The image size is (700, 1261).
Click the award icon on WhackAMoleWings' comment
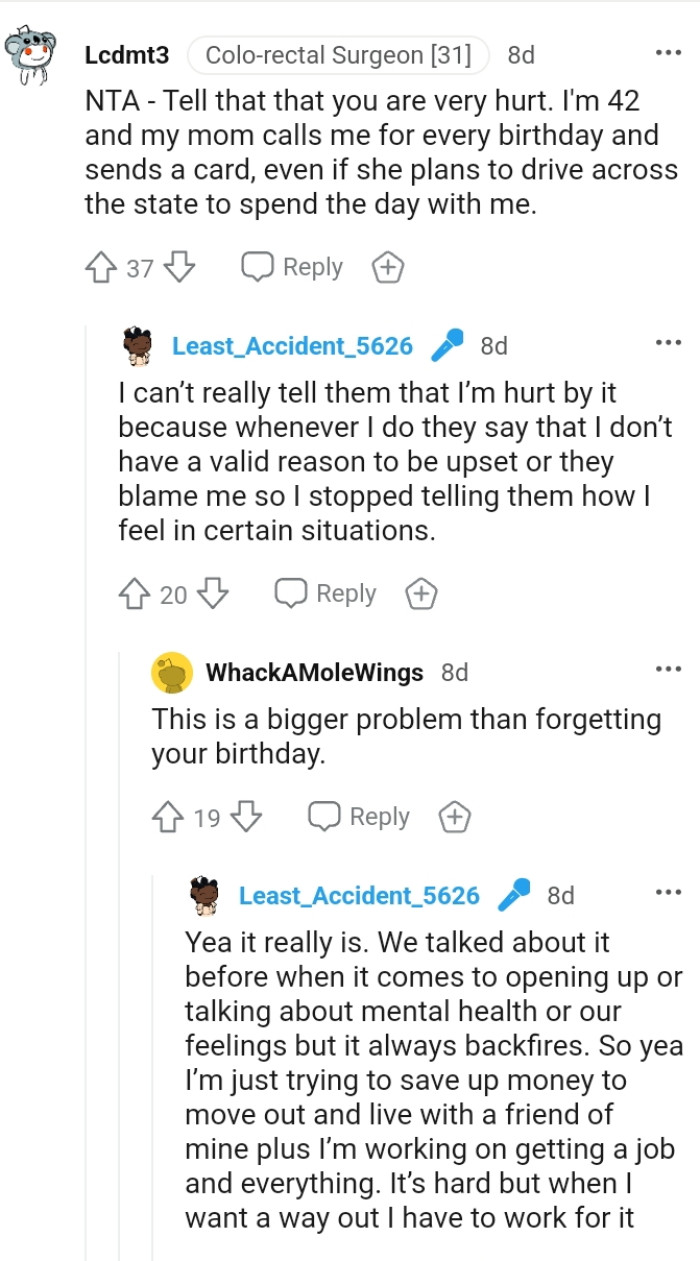(453, 816)
